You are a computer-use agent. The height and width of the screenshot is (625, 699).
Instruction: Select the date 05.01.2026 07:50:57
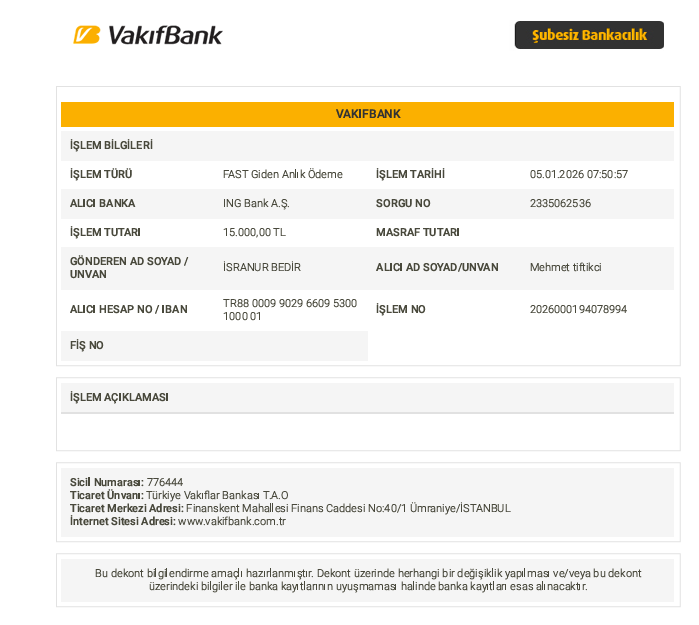[x=579, y=174]
